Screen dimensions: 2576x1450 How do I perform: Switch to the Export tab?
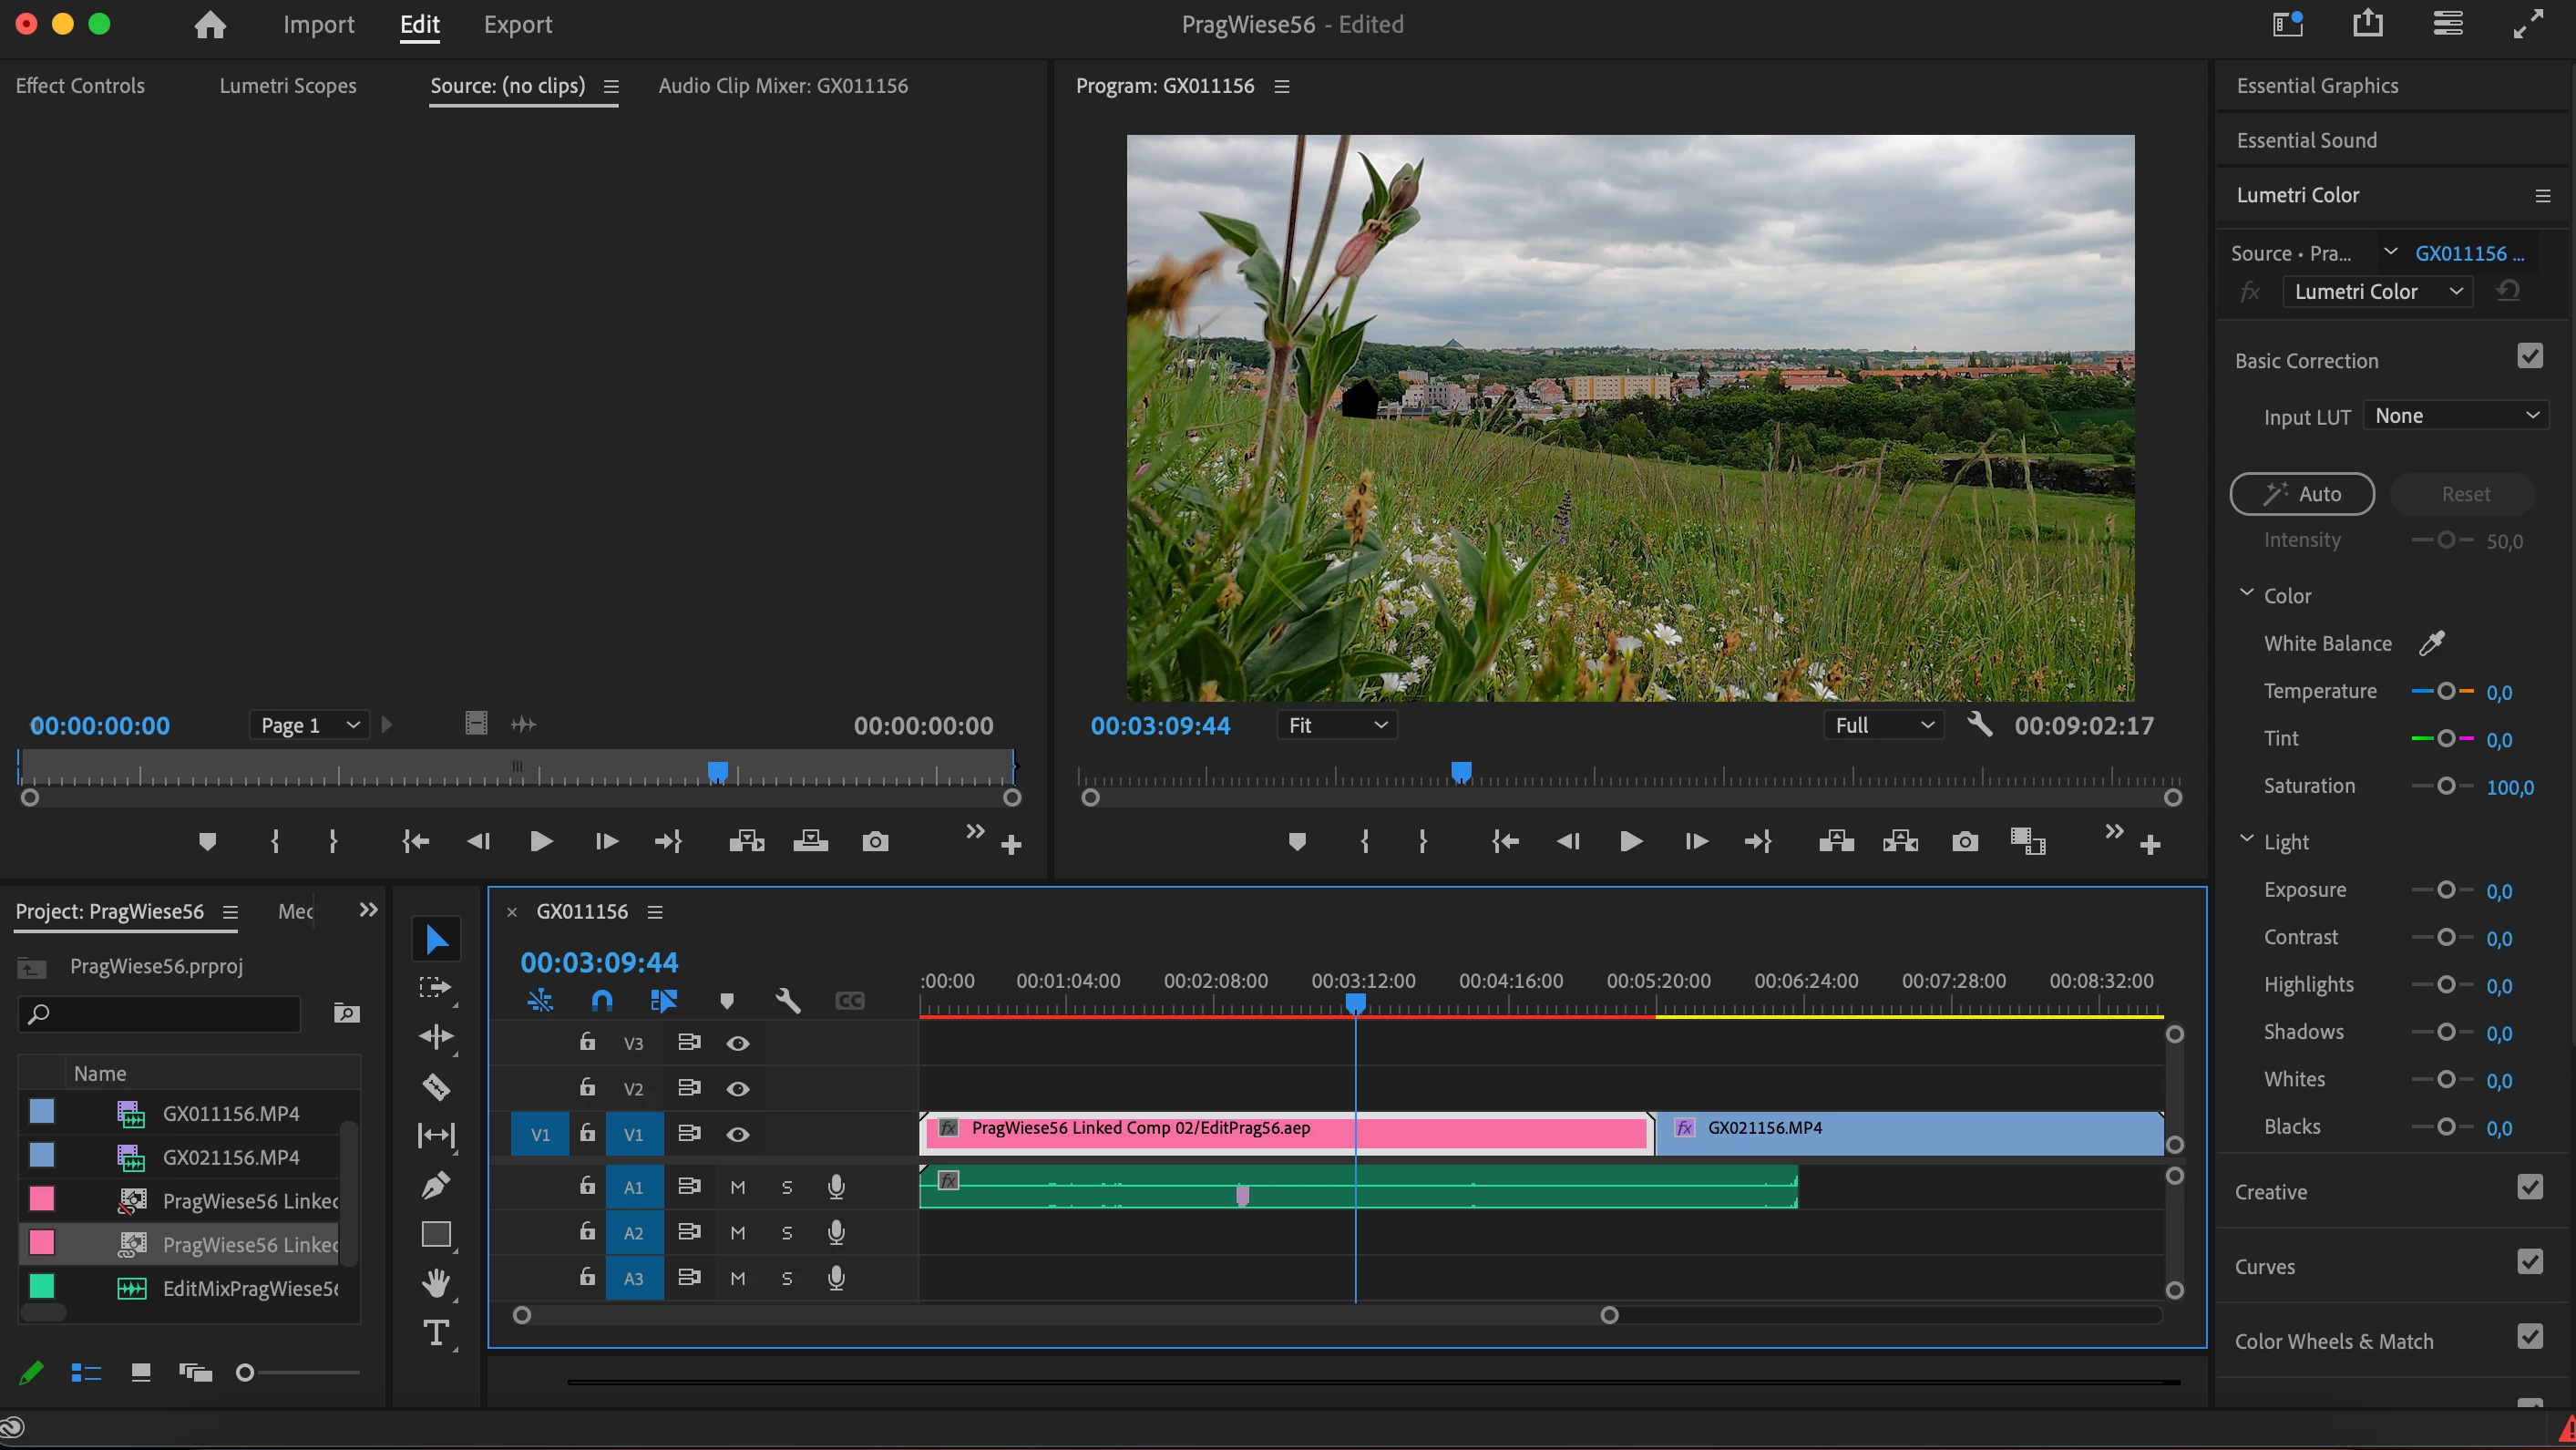[517, 25]
